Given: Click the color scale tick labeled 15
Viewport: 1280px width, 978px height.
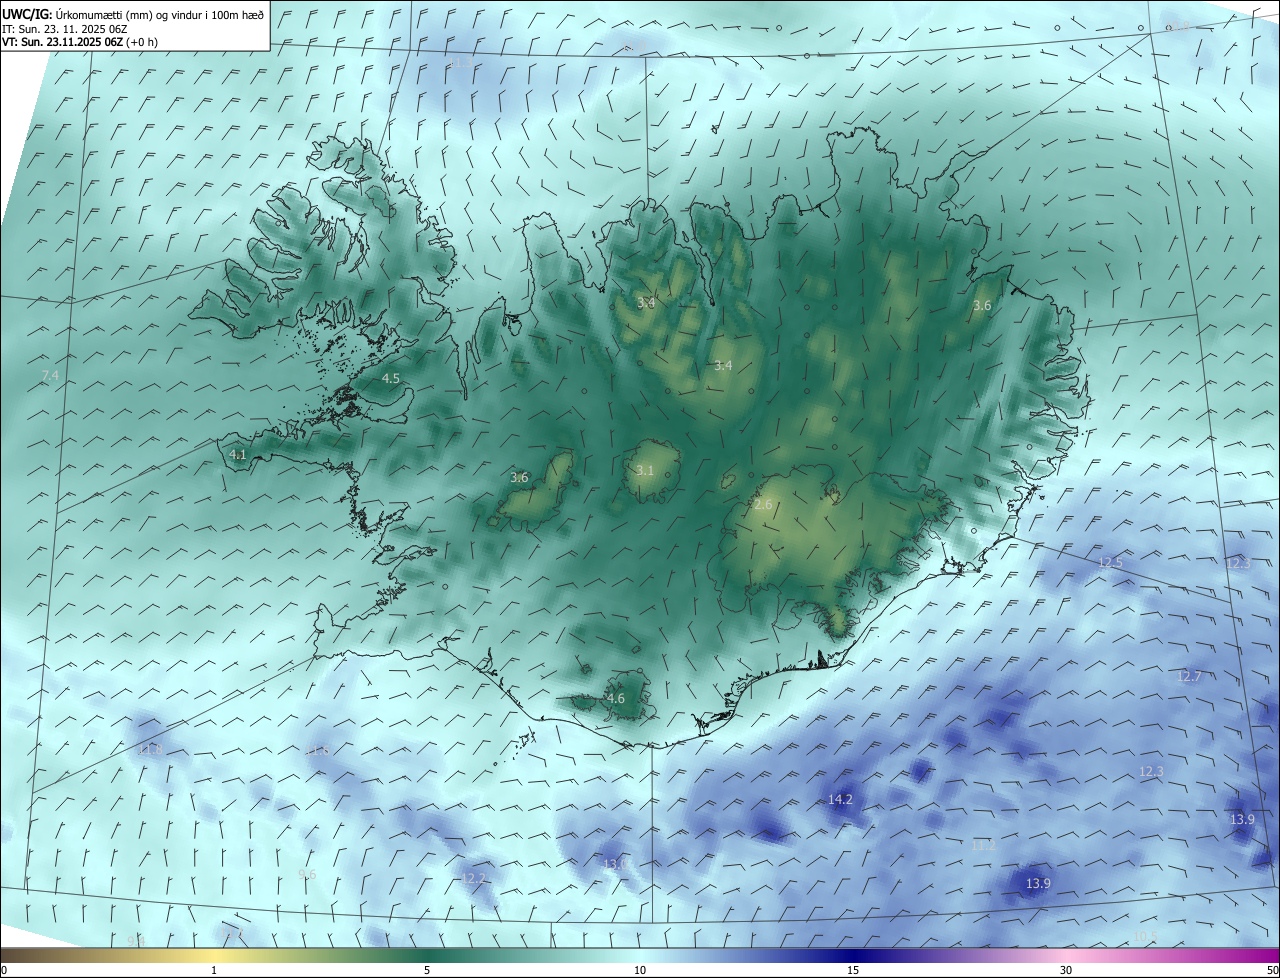Looking at the screenshot, I should 853,971.
